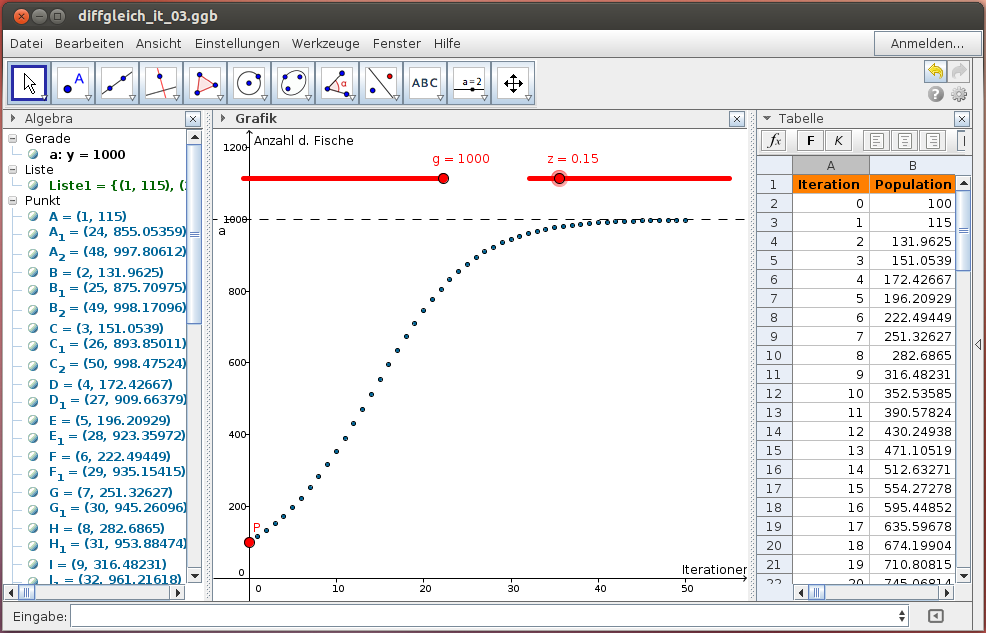Screen dimensions: 986x633
Task: Collapse the Punkt group
Action: (13, 201)
